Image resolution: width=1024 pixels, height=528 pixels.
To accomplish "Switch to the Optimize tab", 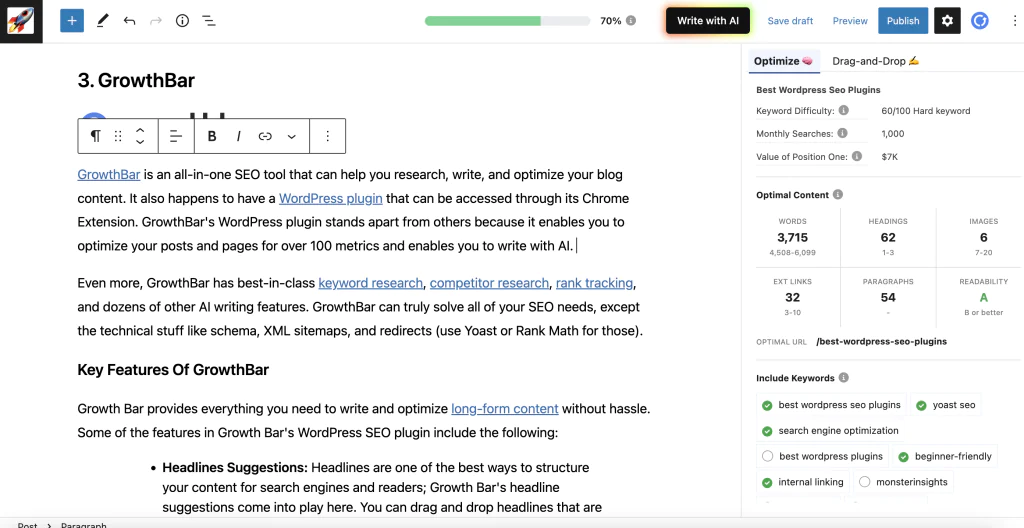I will pyautogui.click(x=783, y=61).
